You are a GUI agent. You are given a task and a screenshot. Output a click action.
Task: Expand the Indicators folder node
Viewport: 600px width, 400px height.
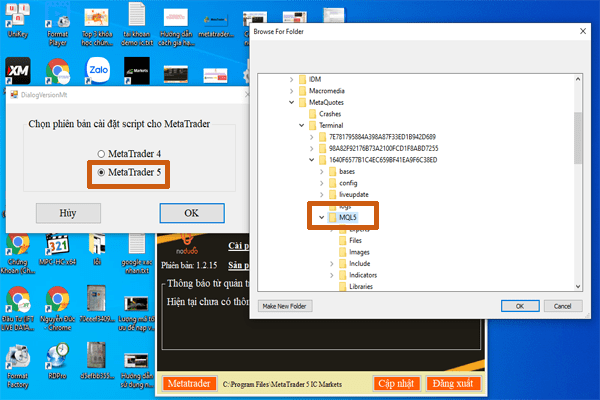pyautogui.click(x=332, y=275)
